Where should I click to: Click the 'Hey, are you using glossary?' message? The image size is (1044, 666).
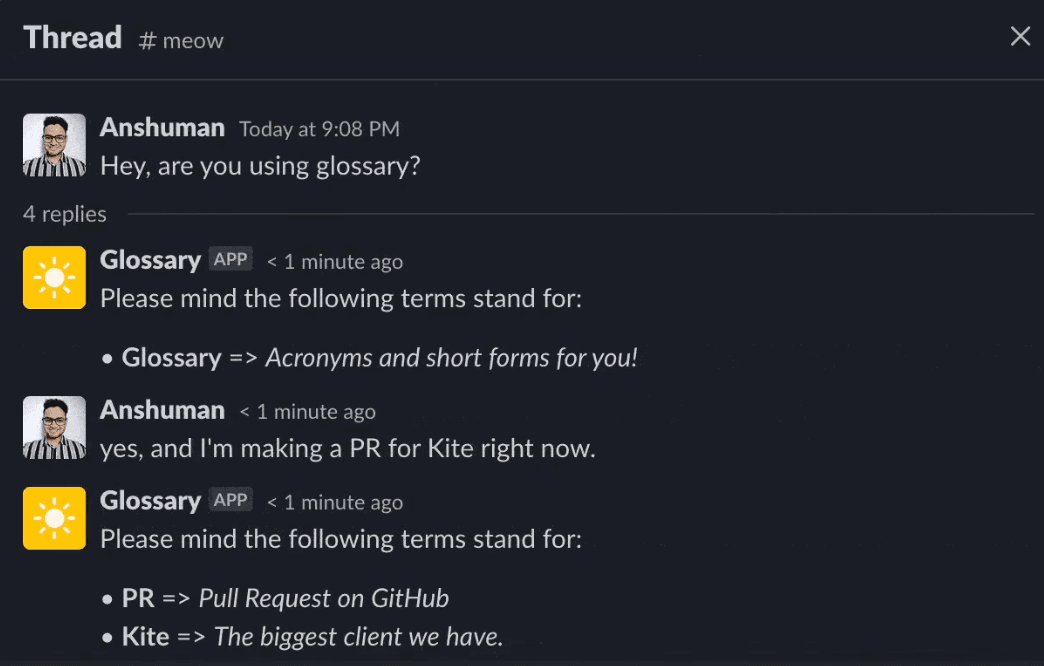(260, 166)
